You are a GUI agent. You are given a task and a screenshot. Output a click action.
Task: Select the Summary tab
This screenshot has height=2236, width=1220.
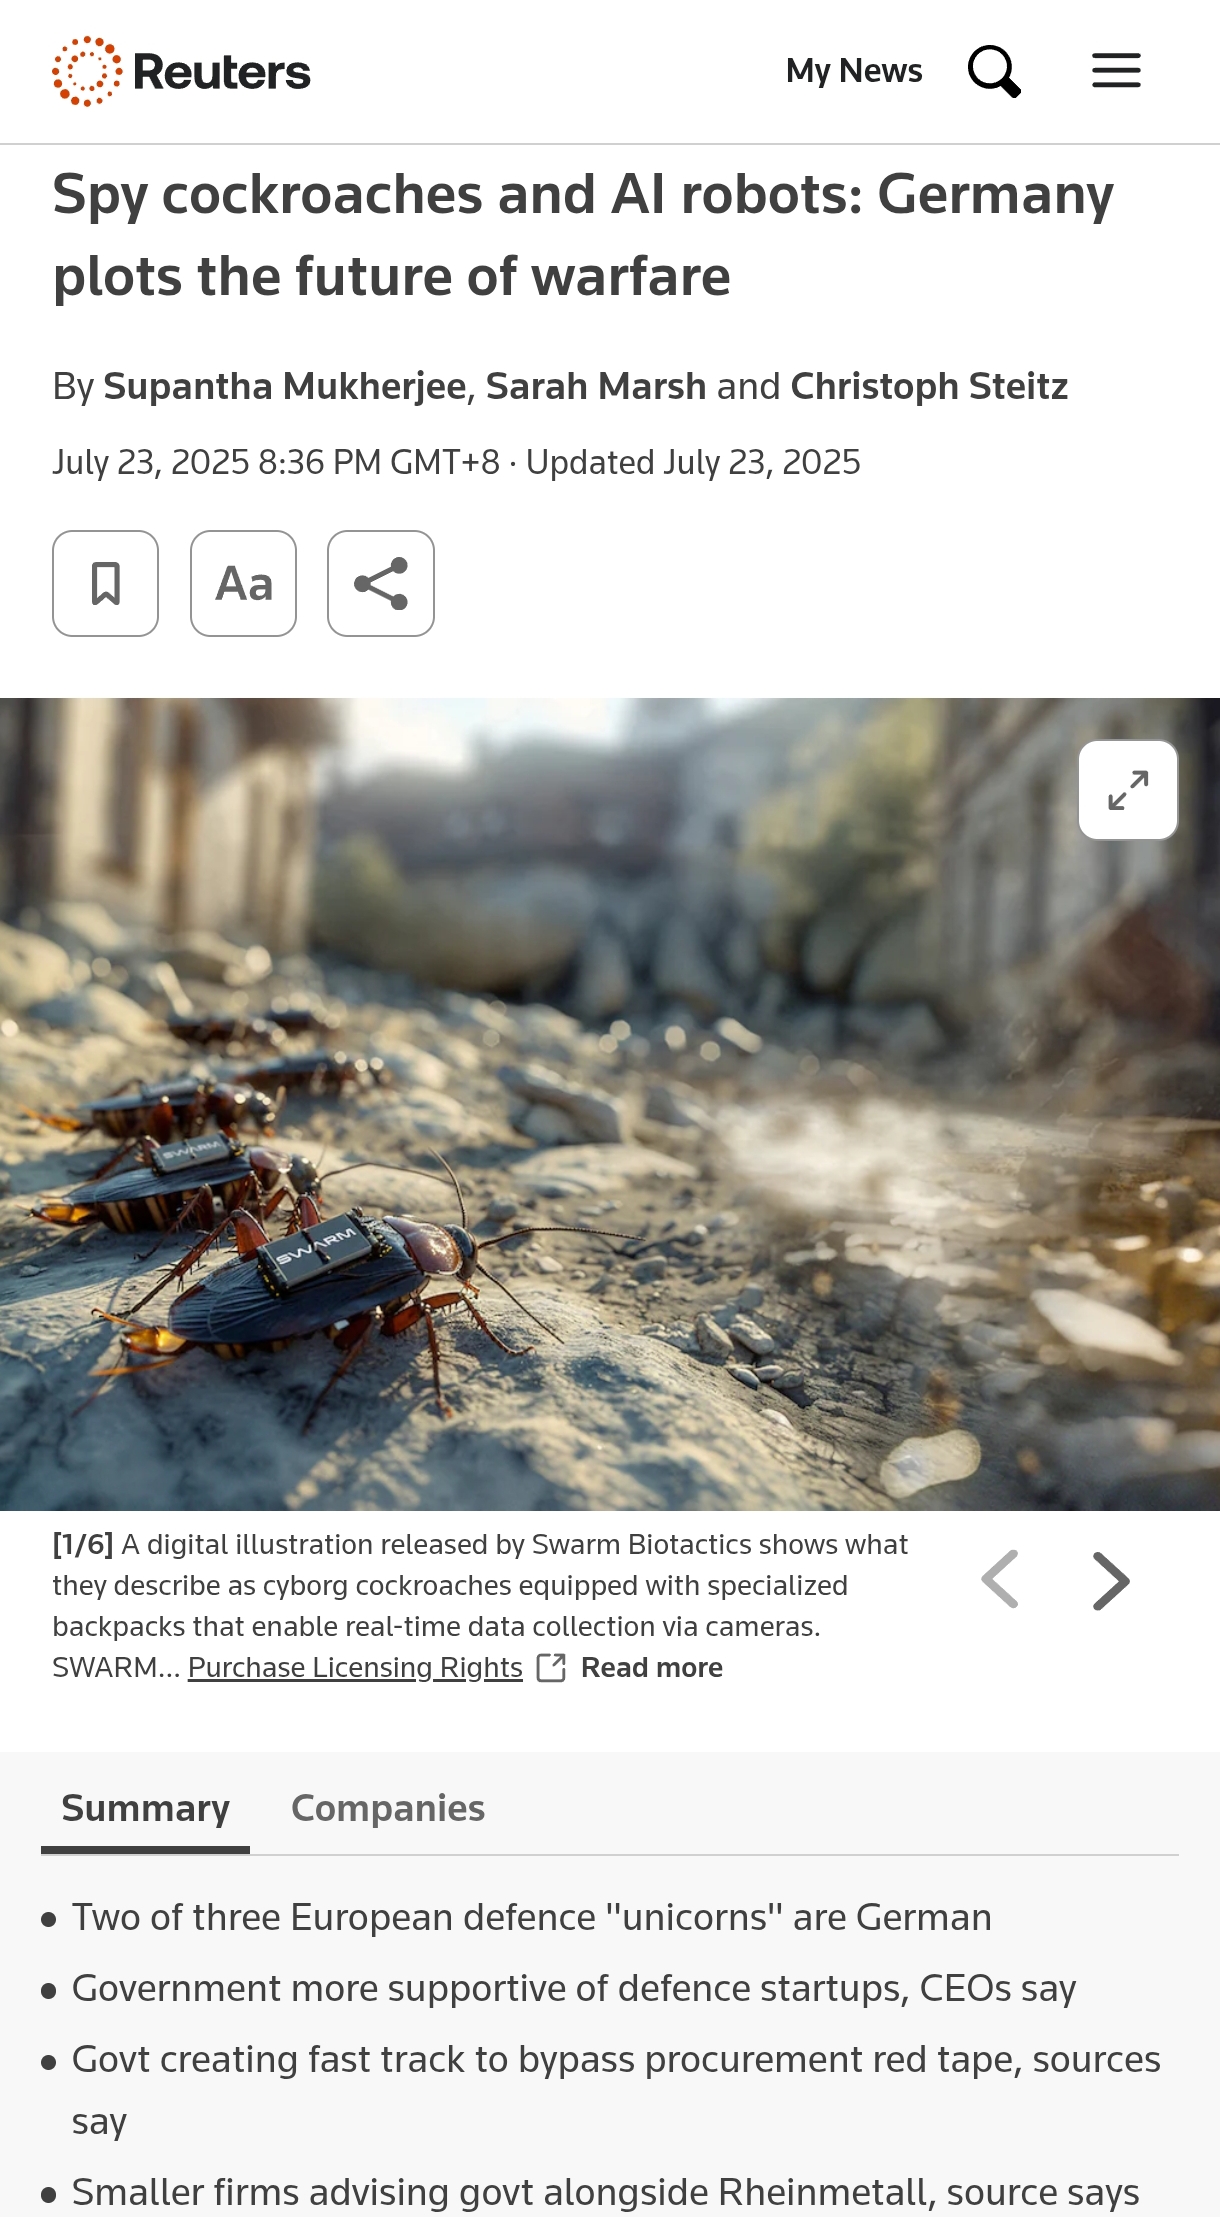coord(145,1808)
